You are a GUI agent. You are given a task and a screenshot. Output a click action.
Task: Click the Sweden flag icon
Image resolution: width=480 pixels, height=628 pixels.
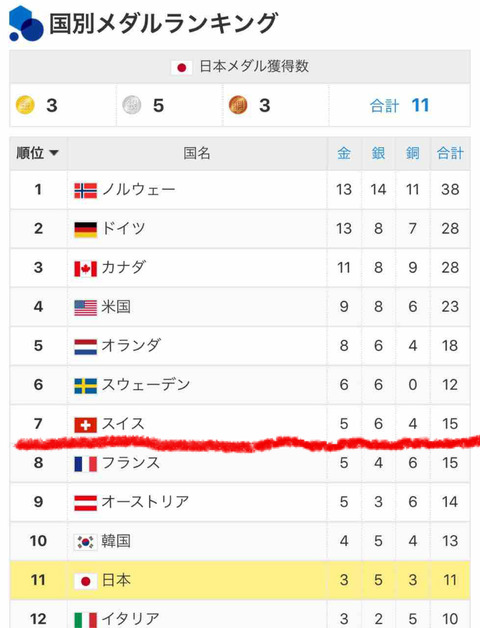(85, 386)
